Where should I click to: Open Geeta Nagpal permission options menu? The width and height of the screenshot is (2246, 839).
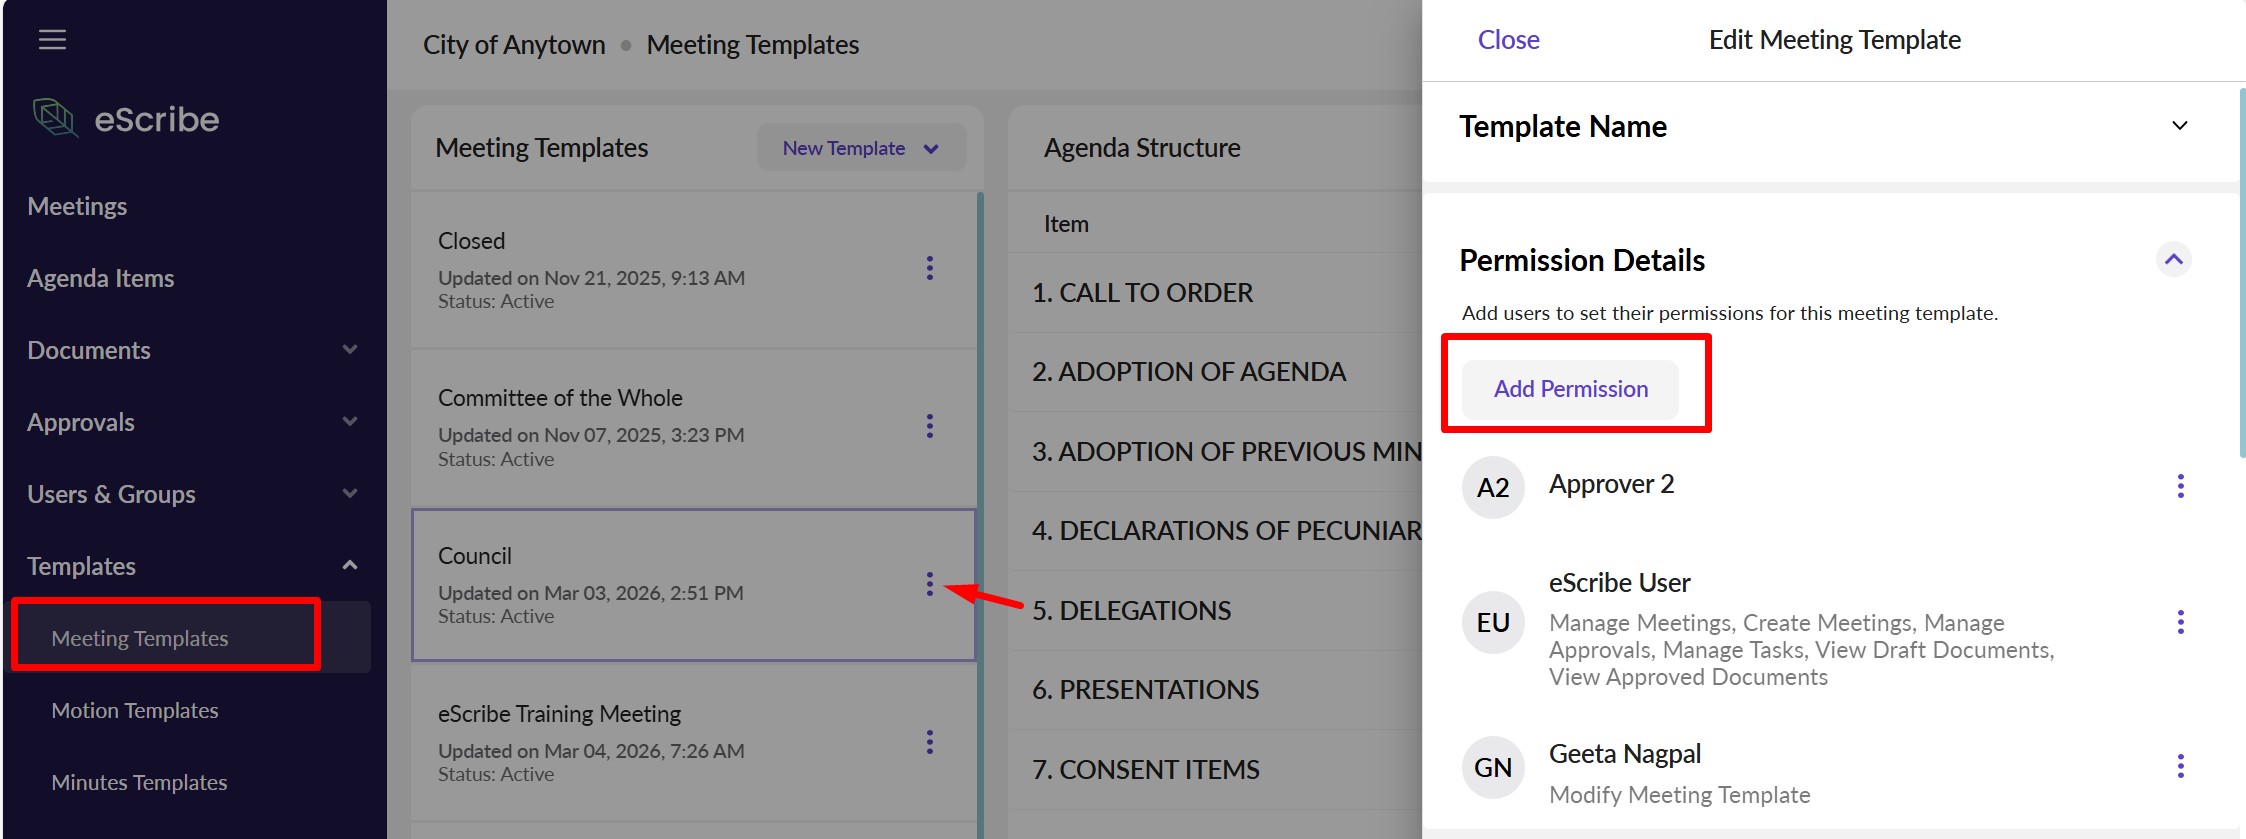point(2180,767)
